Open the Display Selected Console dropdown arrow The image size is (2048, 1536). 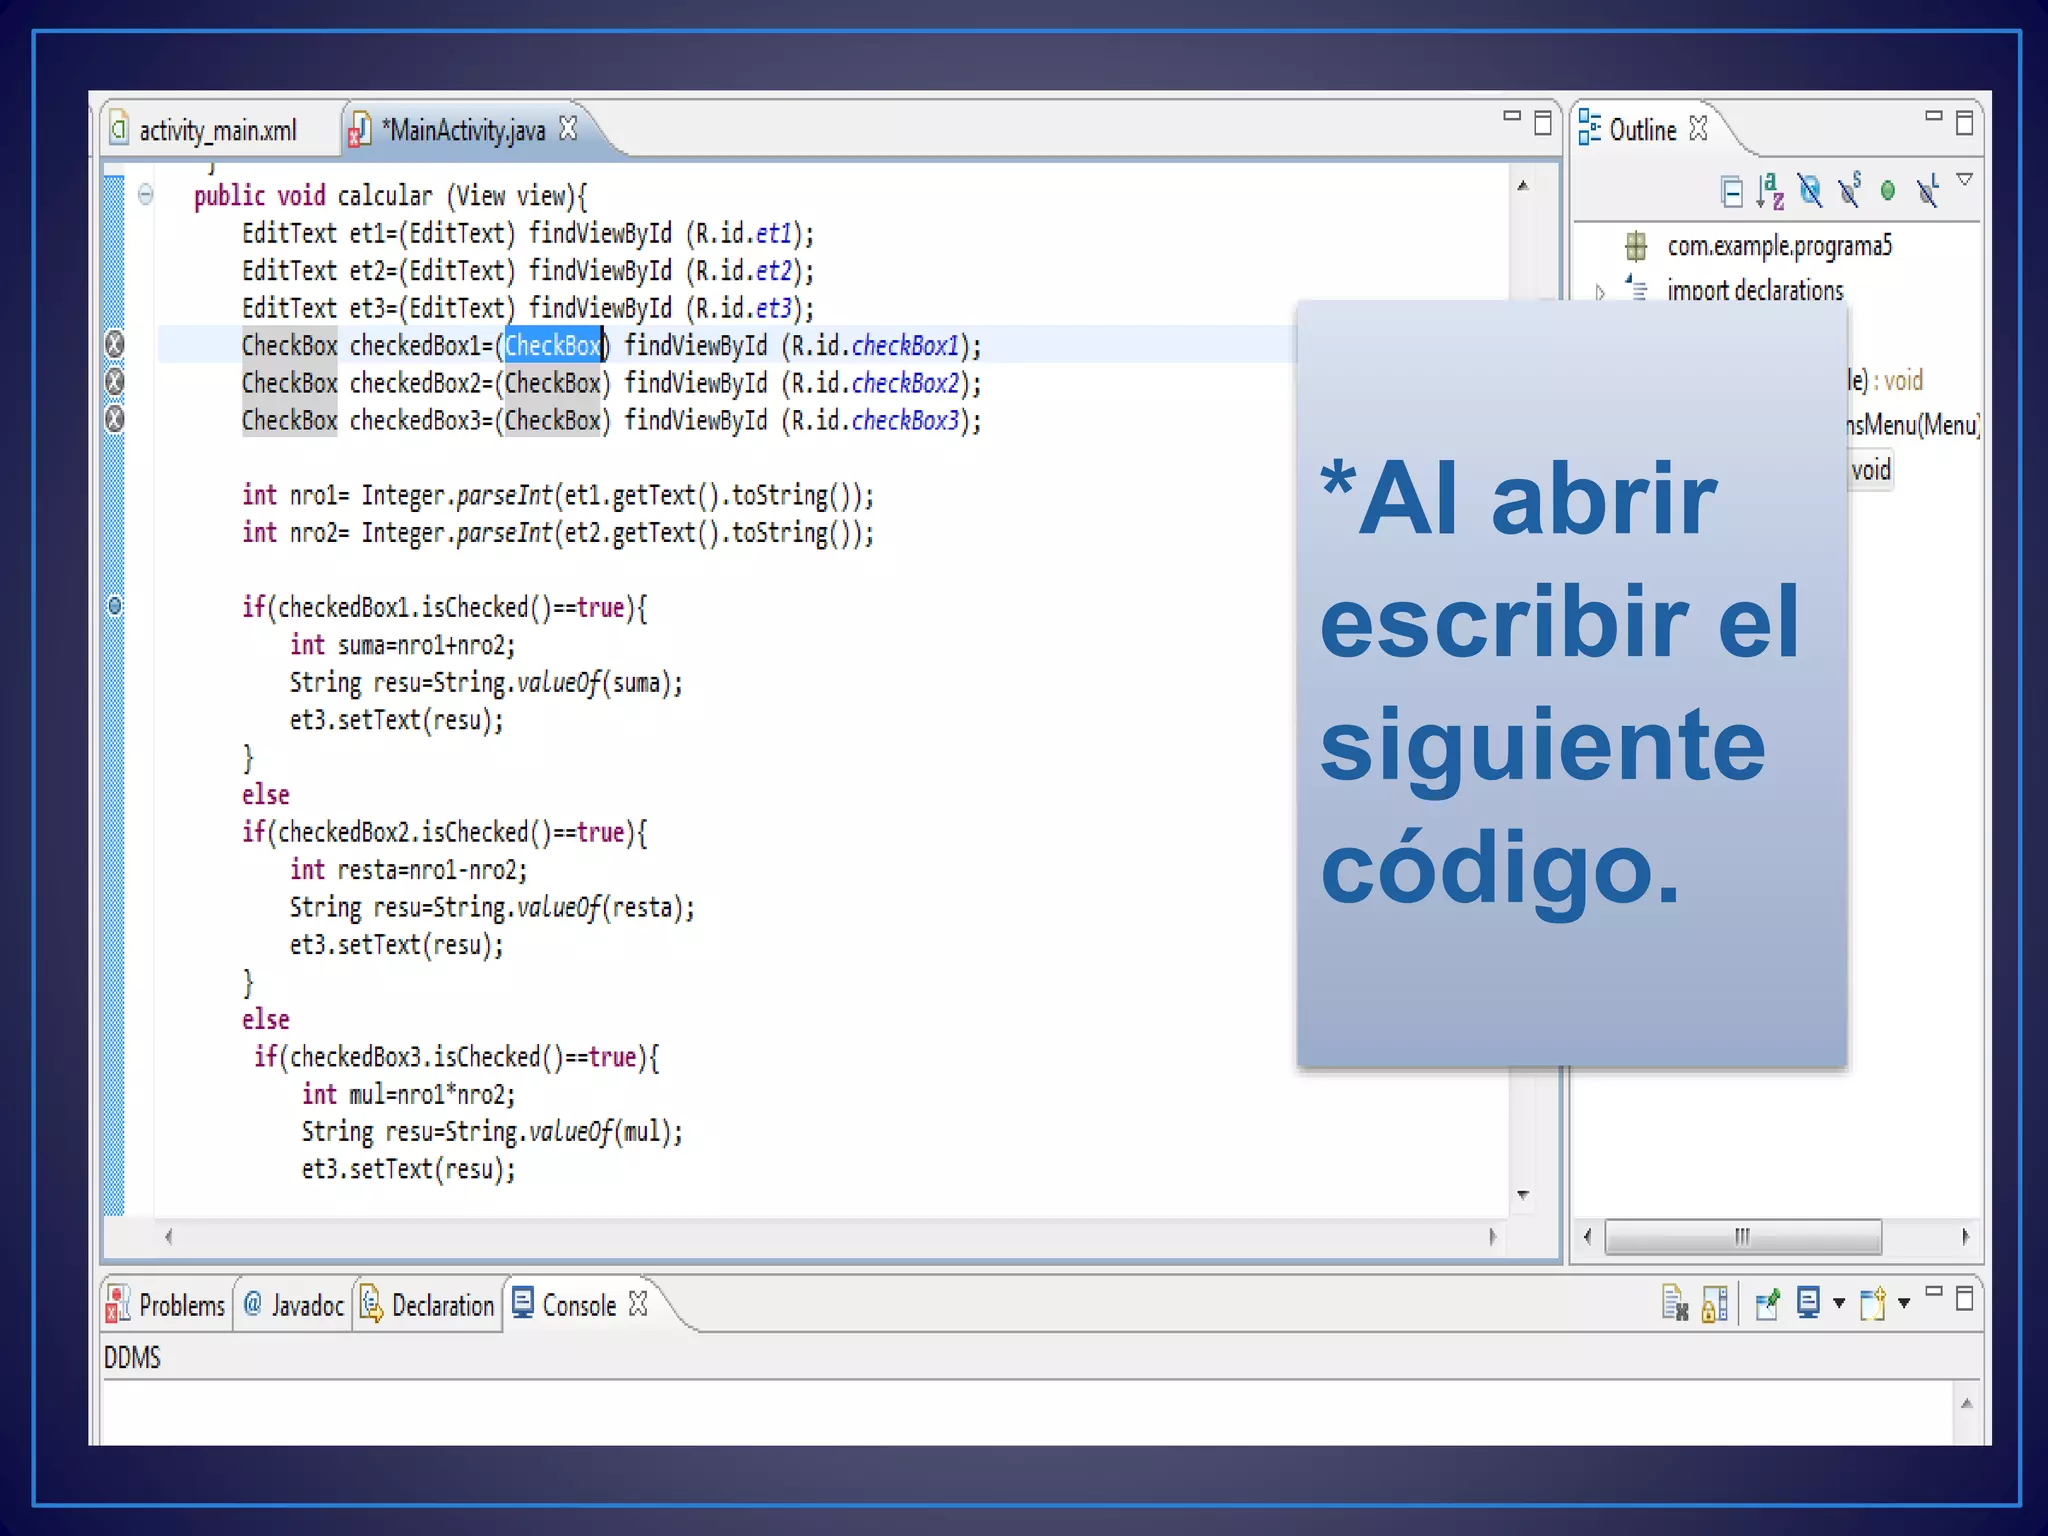[x=1838, y=1303]
